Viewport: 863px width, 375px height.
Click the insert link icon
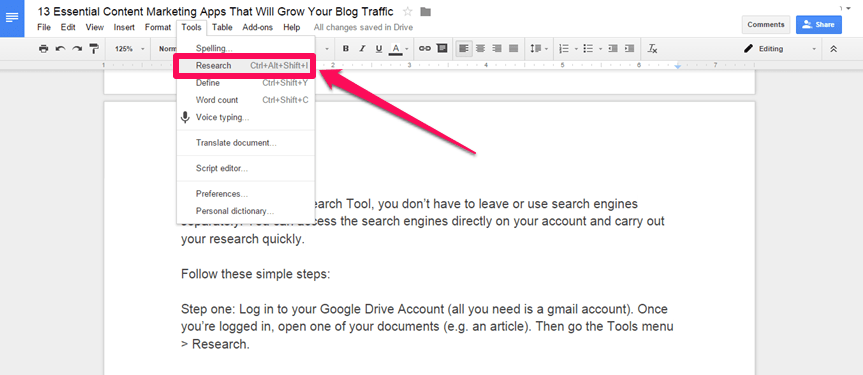click(424, 48)
